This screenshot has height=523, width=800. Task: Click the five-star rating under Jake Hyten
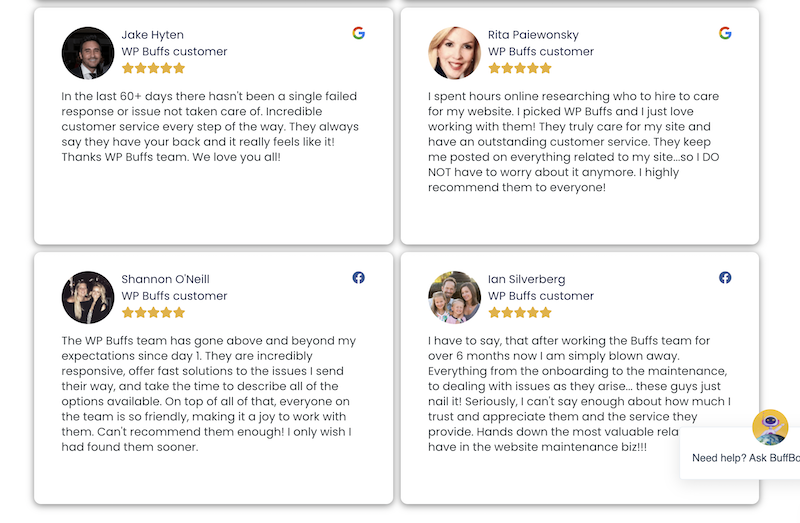[x=153, y=68]
